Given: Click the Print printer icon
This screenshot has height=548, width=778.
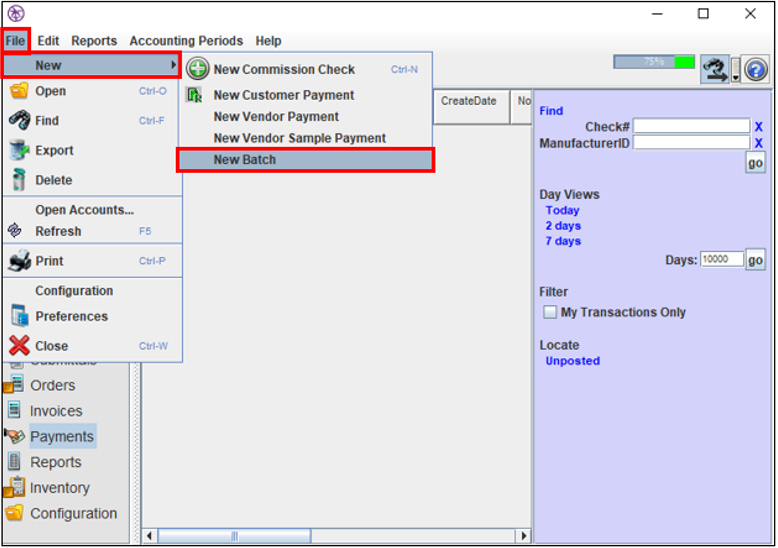Looking at the screenshot, I should click(19, 261).
